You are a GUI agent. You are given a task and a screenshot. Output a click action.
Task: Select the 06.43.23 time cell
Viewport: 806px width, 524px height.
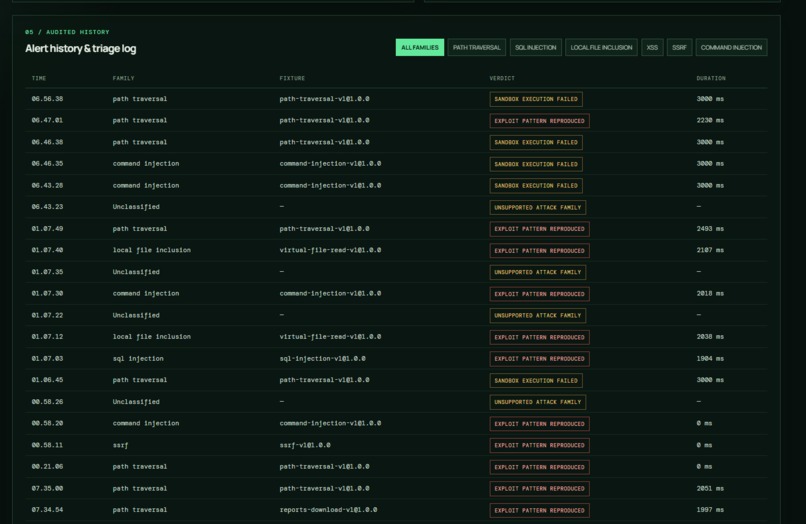47,207
